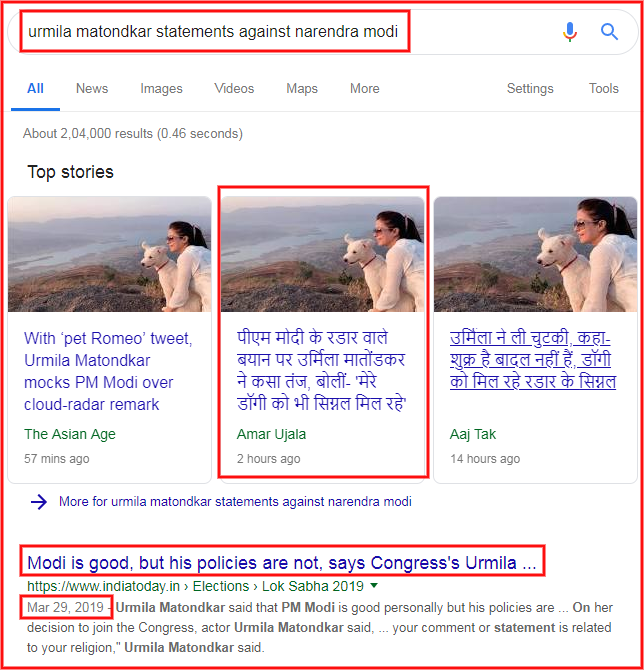Click the microphone voice search icon

pyautogui.click(x=570, y=32)
